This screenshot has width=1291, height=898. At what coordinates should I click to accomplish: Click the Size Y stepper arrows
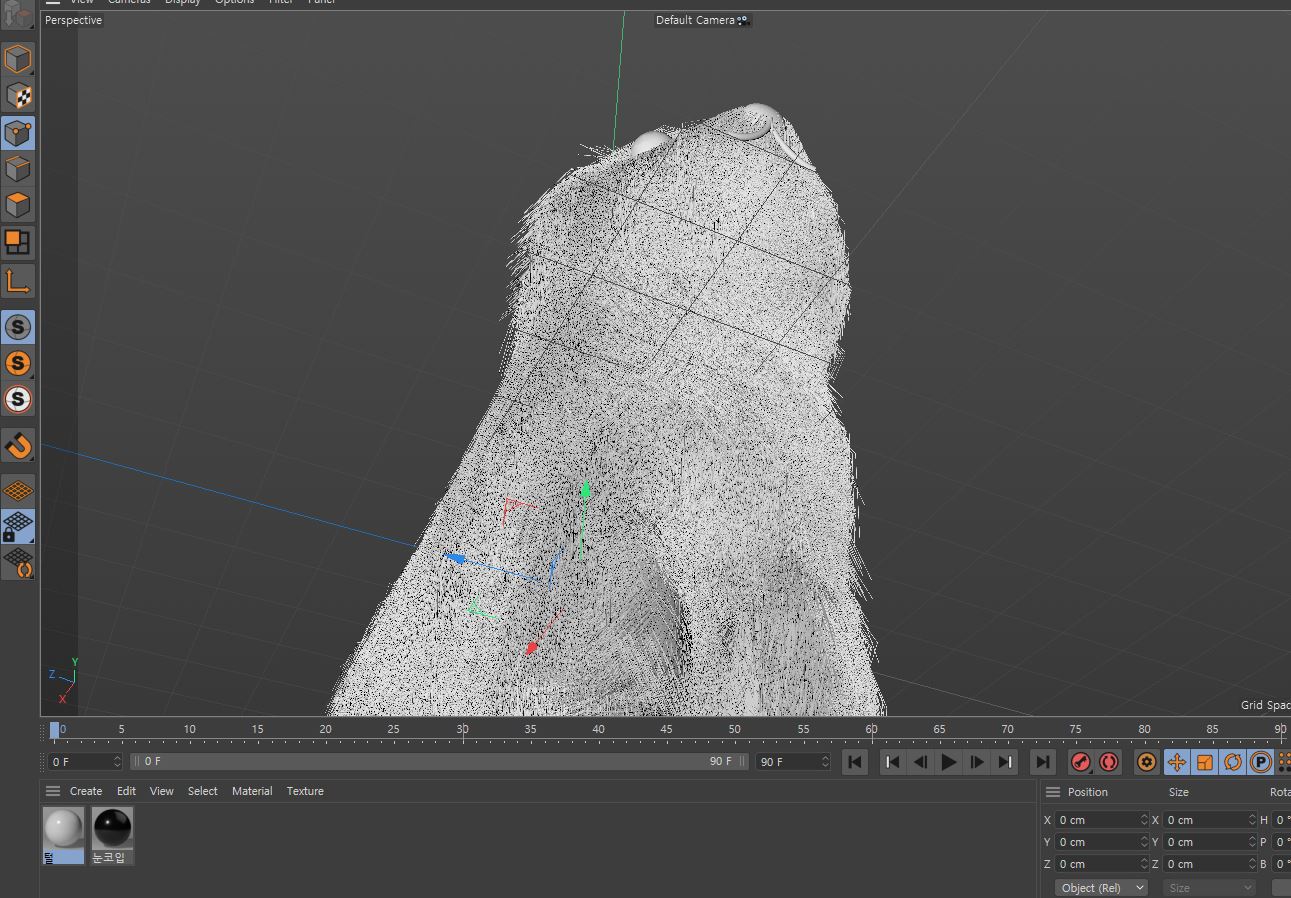click(1252, 842)
